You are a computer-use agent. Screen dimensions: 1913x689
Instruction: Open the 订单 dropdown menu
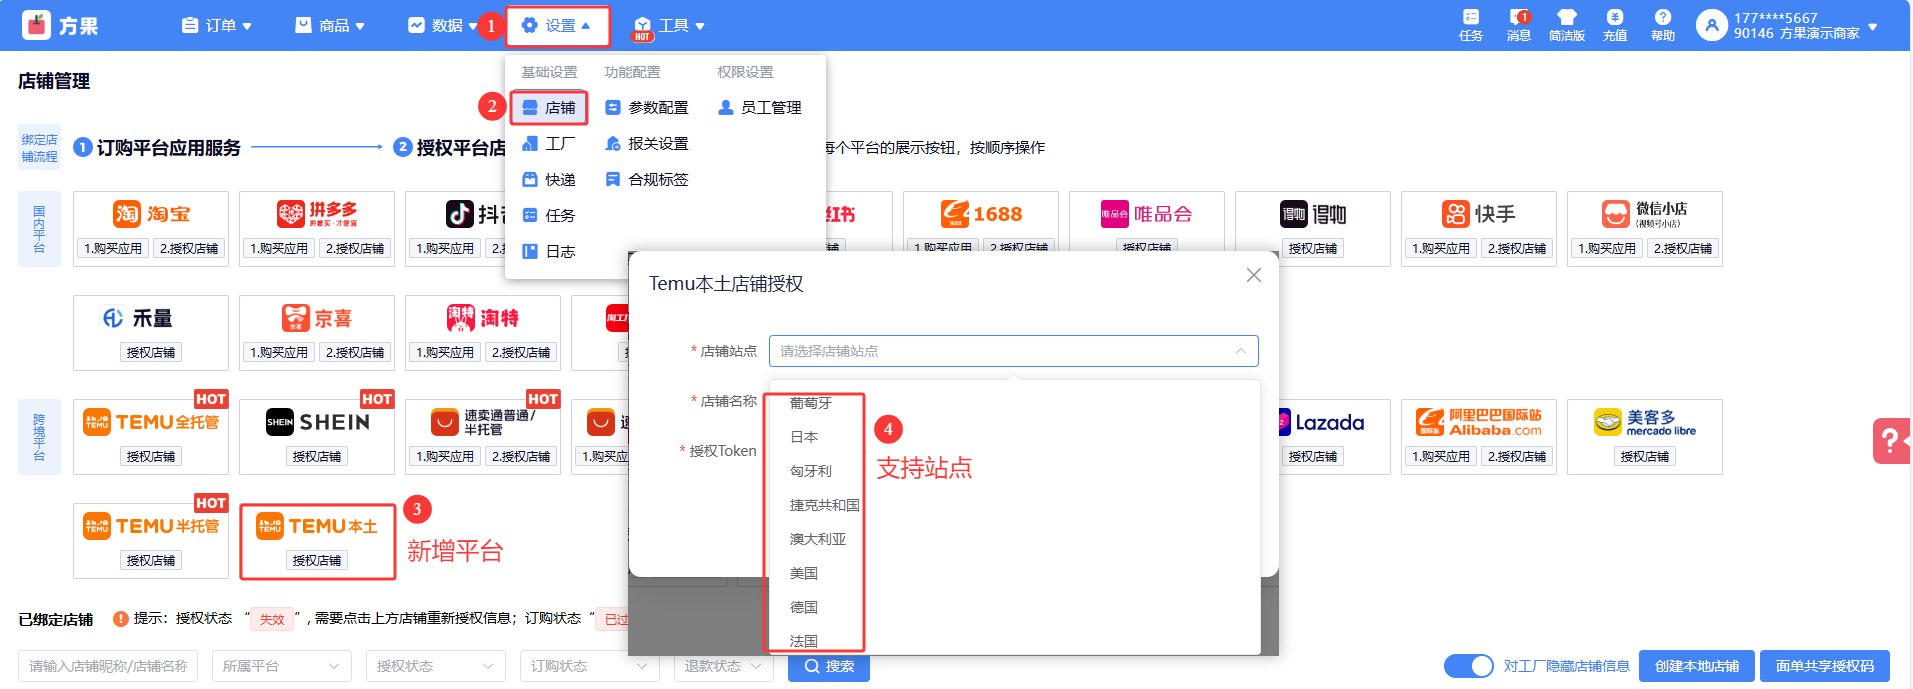point(216,26)
